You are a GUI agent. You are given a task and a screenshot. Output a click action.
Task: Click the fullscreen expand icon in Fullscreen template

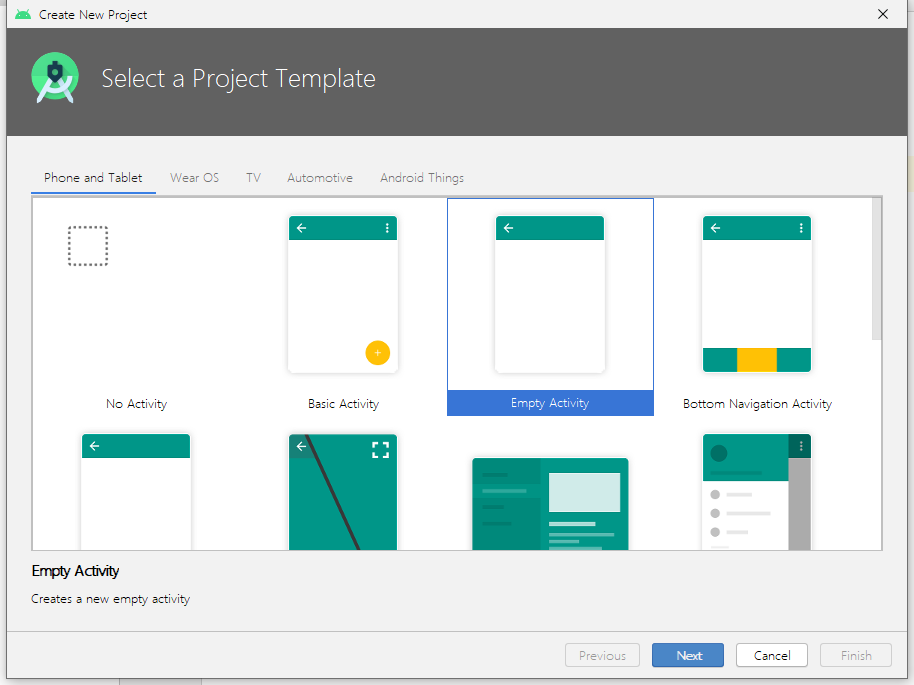[381, 449]
